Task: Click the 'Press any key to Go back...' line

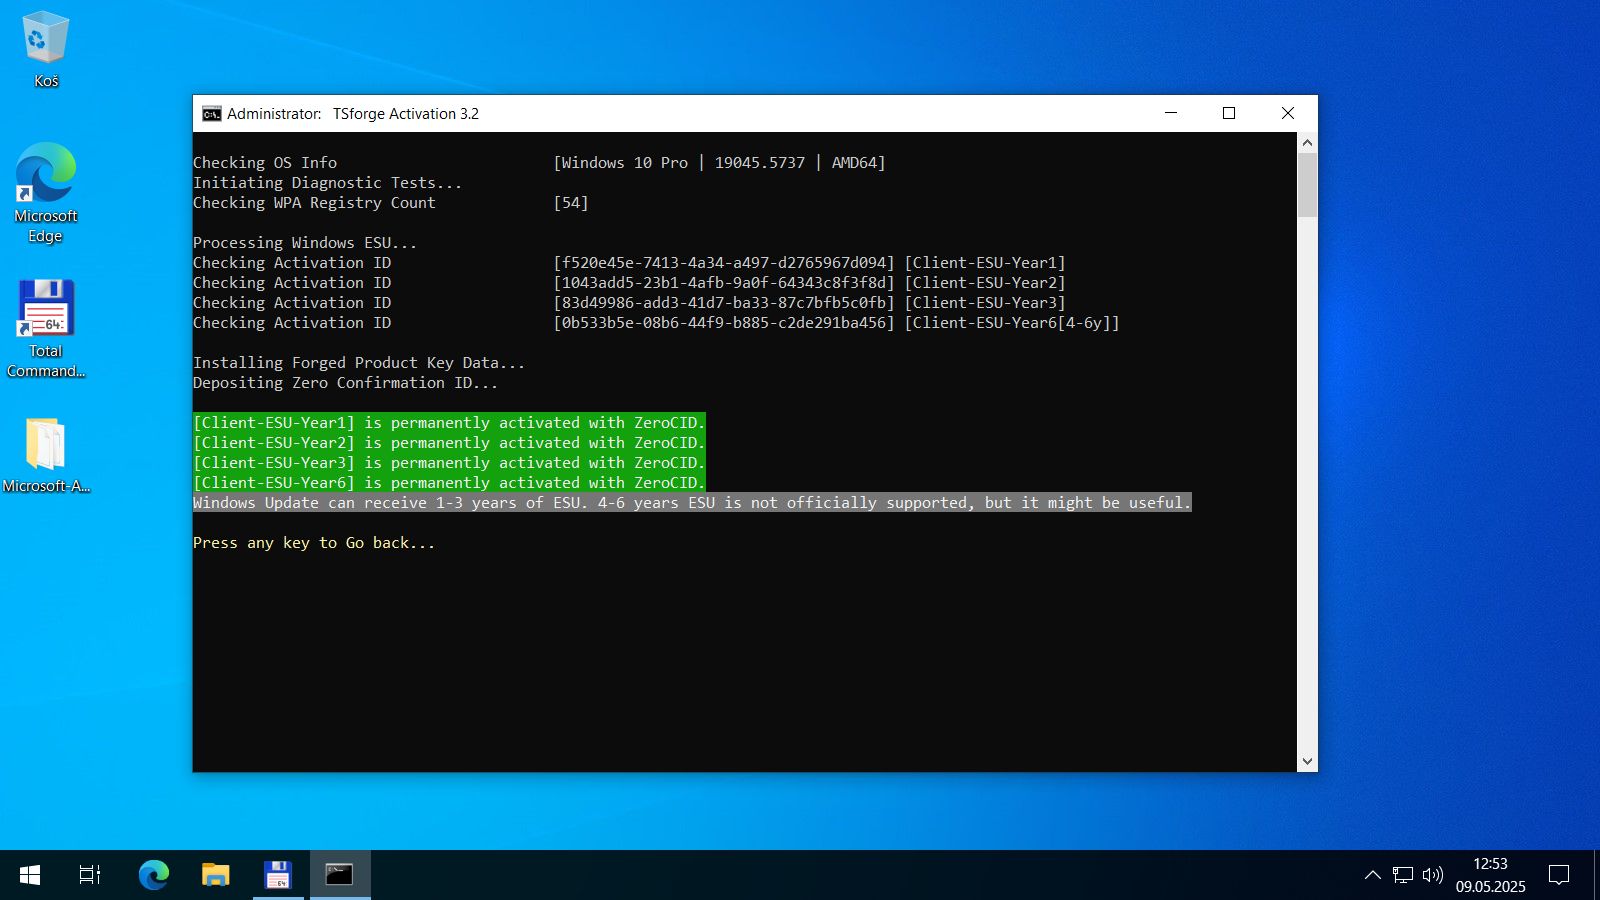Action: (x=314, y=543)
